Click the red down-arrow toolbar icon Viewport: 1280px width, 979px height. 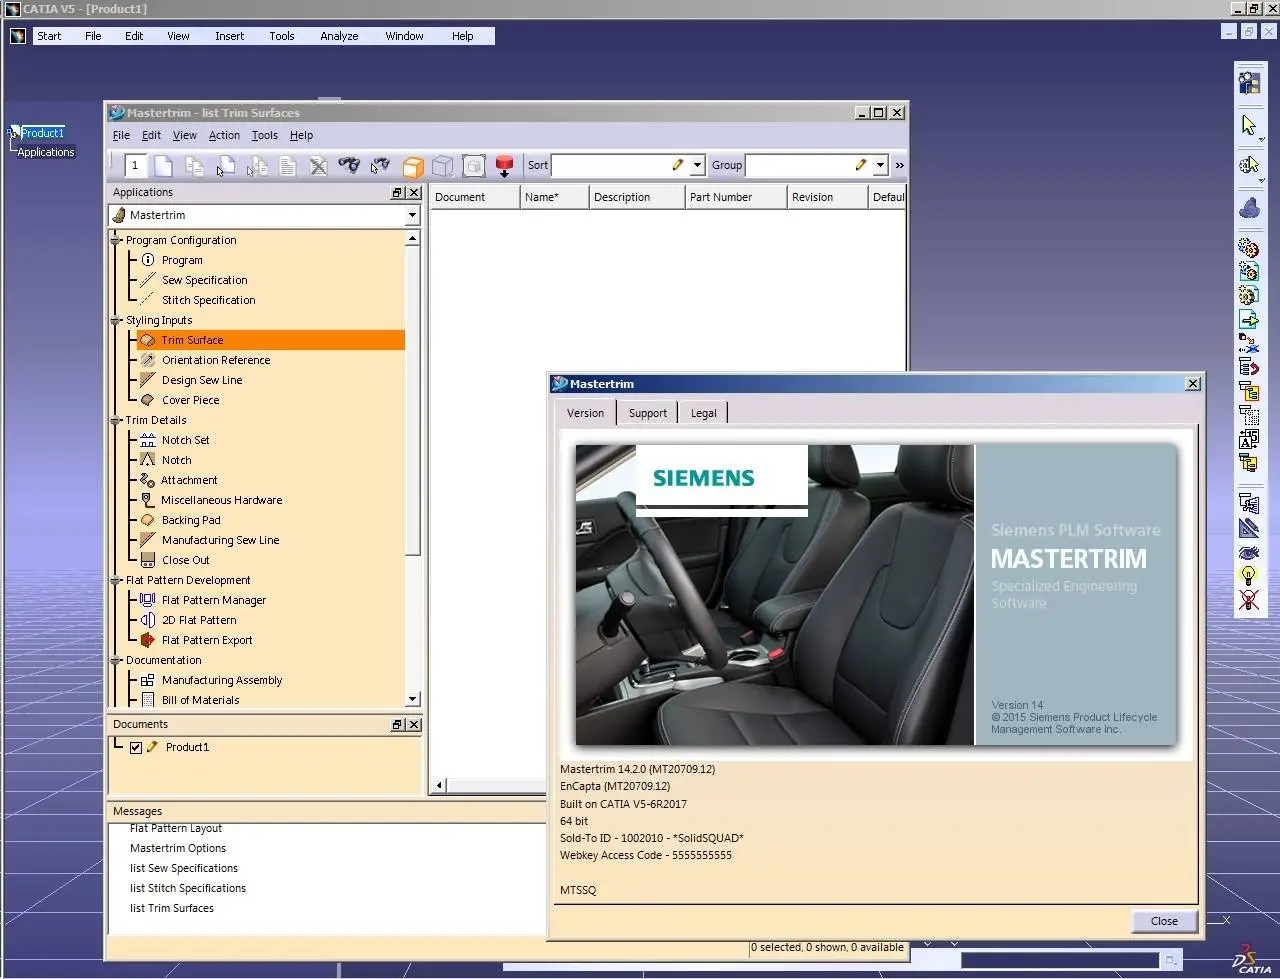pyautogui.click(x=504, y=165)
